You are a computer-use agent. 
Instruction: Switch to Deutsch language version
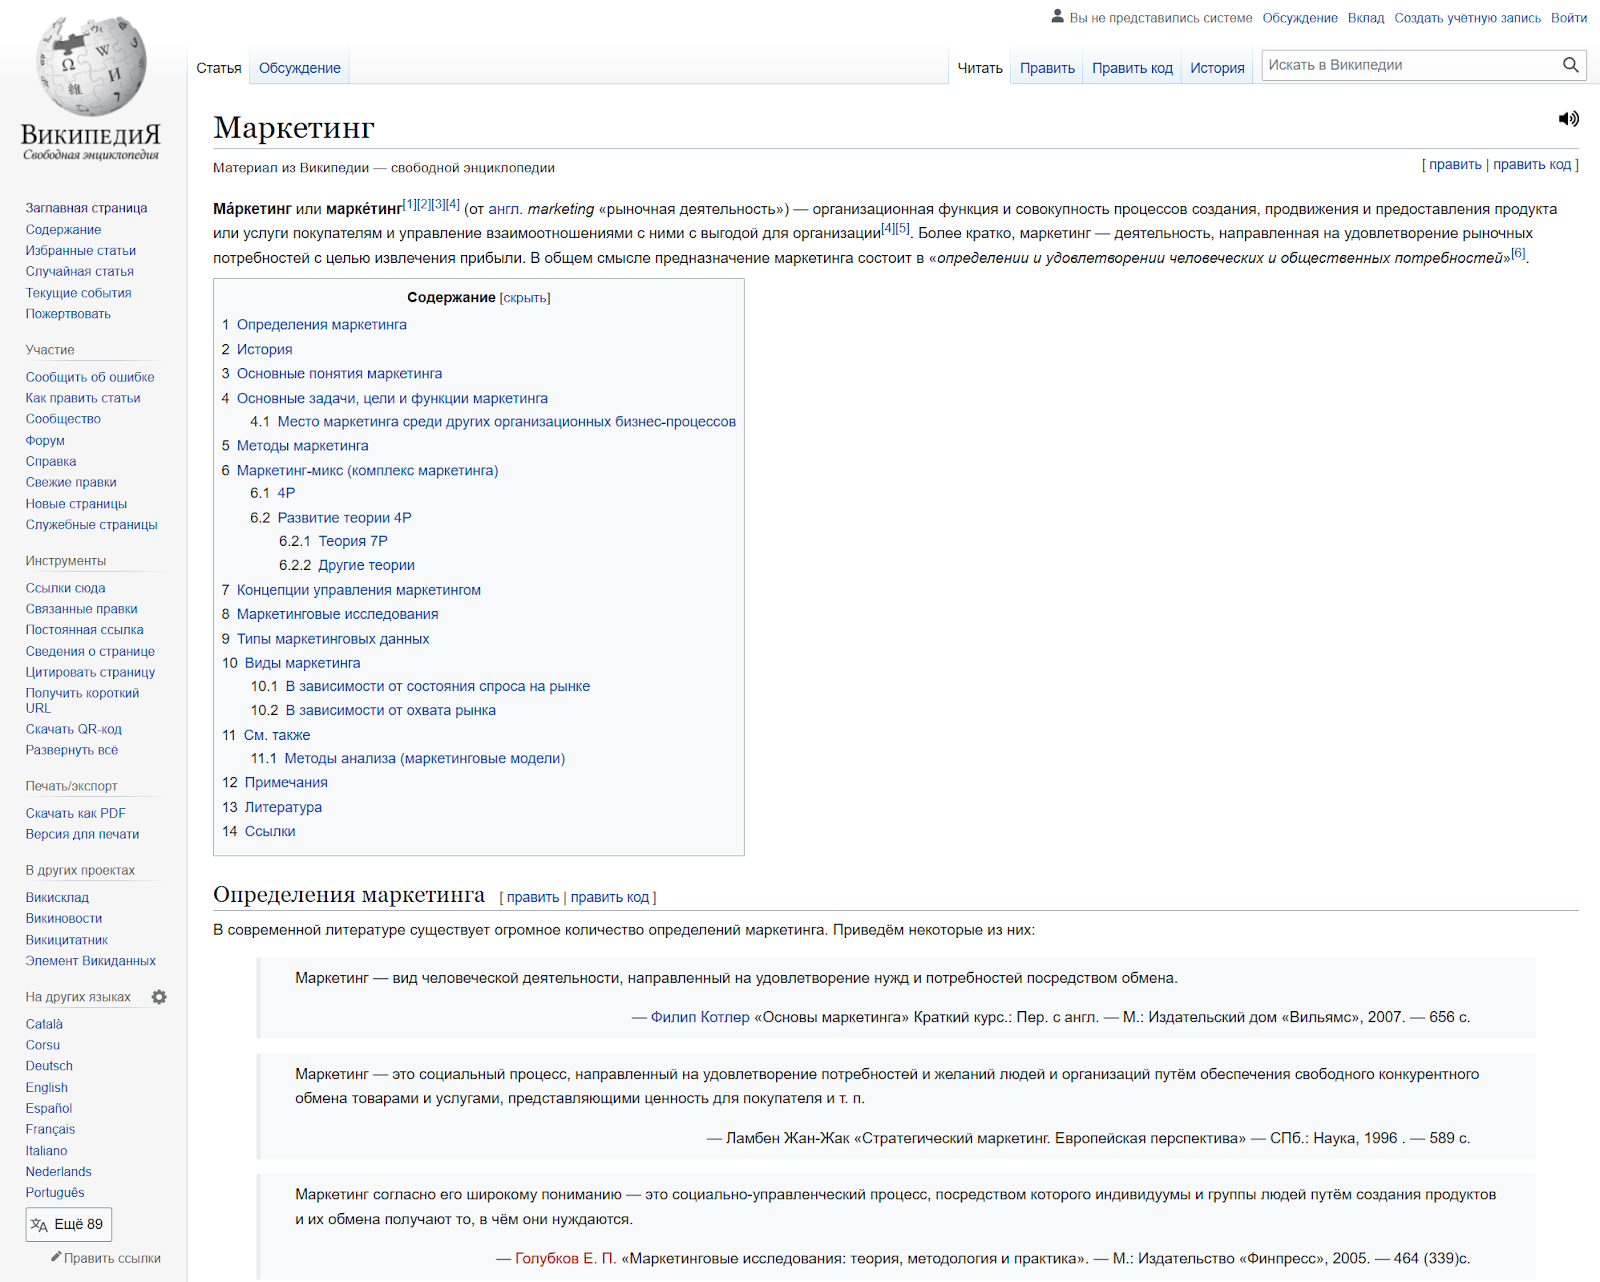(49, 1066)
